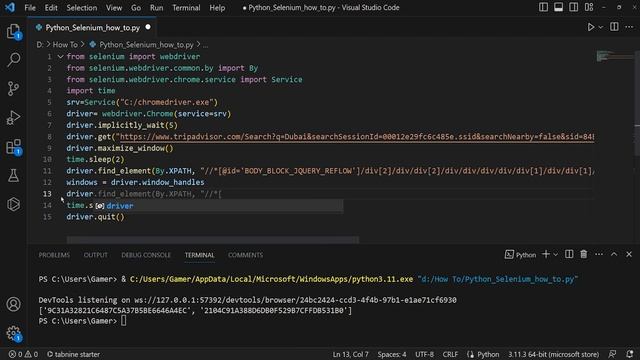Create a new terminal with plus icon

(546, 254)
